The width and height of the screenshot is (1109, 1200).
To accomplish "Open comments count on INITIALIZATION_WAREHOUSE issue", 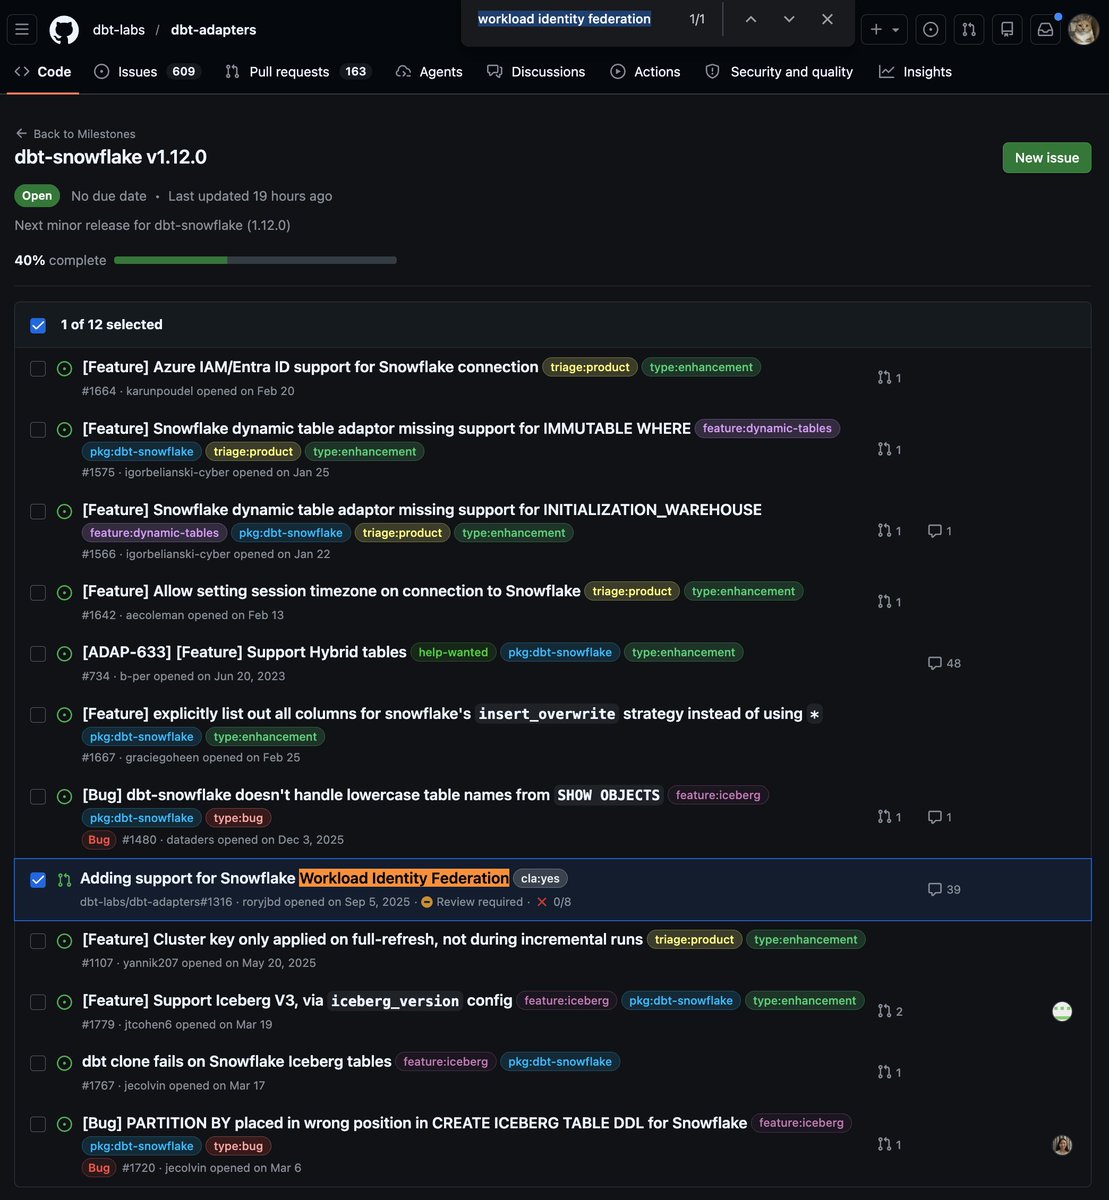I will tap(940, 531).
